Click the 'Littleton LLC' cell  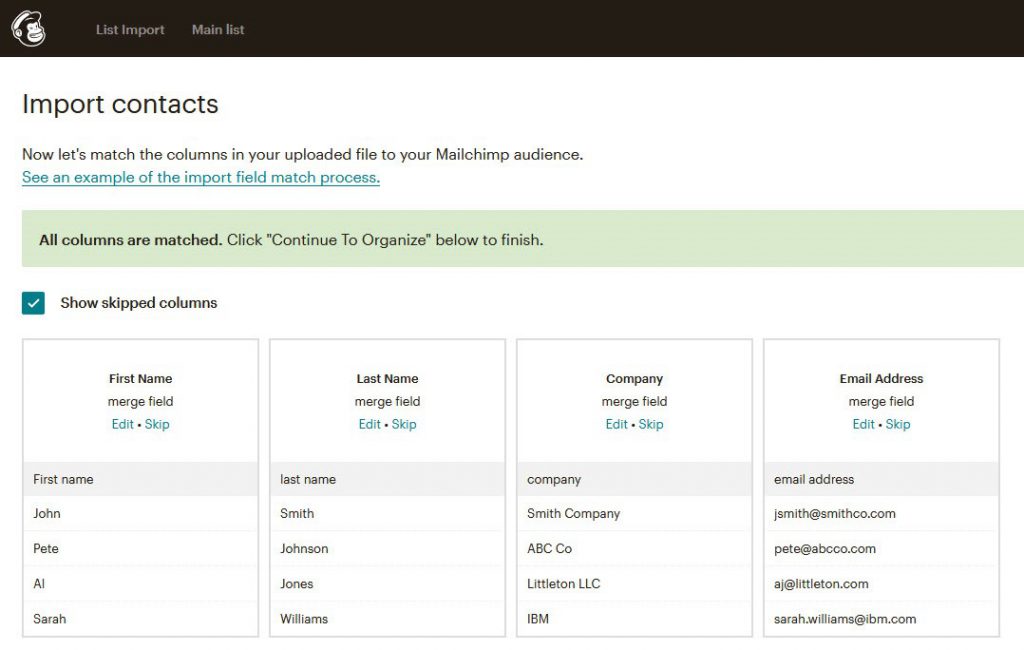pos(634,583)
